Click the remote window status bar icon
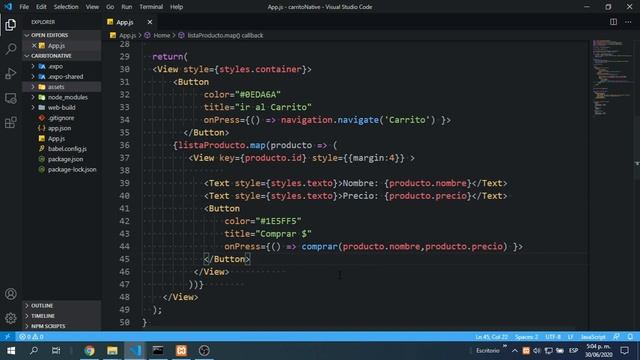The image size is (640, 360). [7, 337]
